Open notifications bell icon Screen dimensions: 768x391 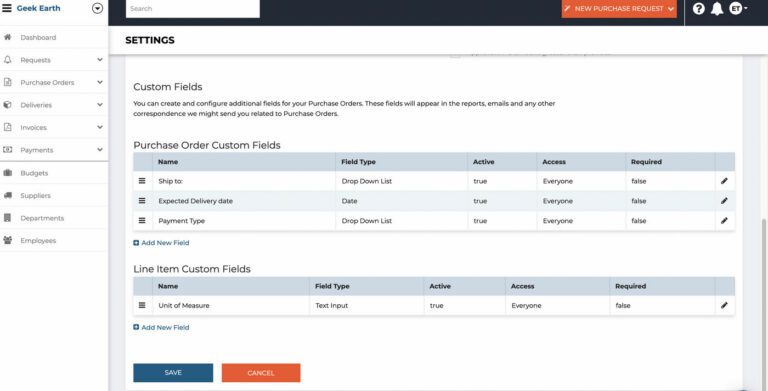[x=717, y=8]
